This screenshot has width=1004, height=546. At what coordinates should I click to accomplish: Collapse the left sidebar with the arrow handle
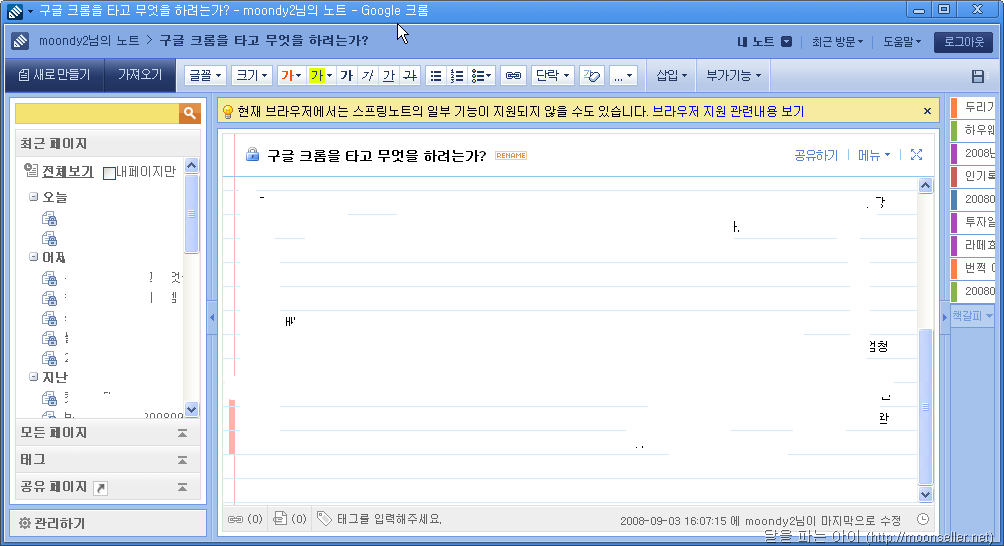click(212, 317)
